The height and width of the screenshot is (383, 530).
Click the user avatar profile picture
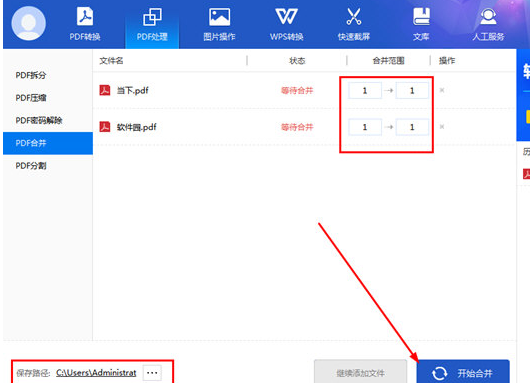28,23
